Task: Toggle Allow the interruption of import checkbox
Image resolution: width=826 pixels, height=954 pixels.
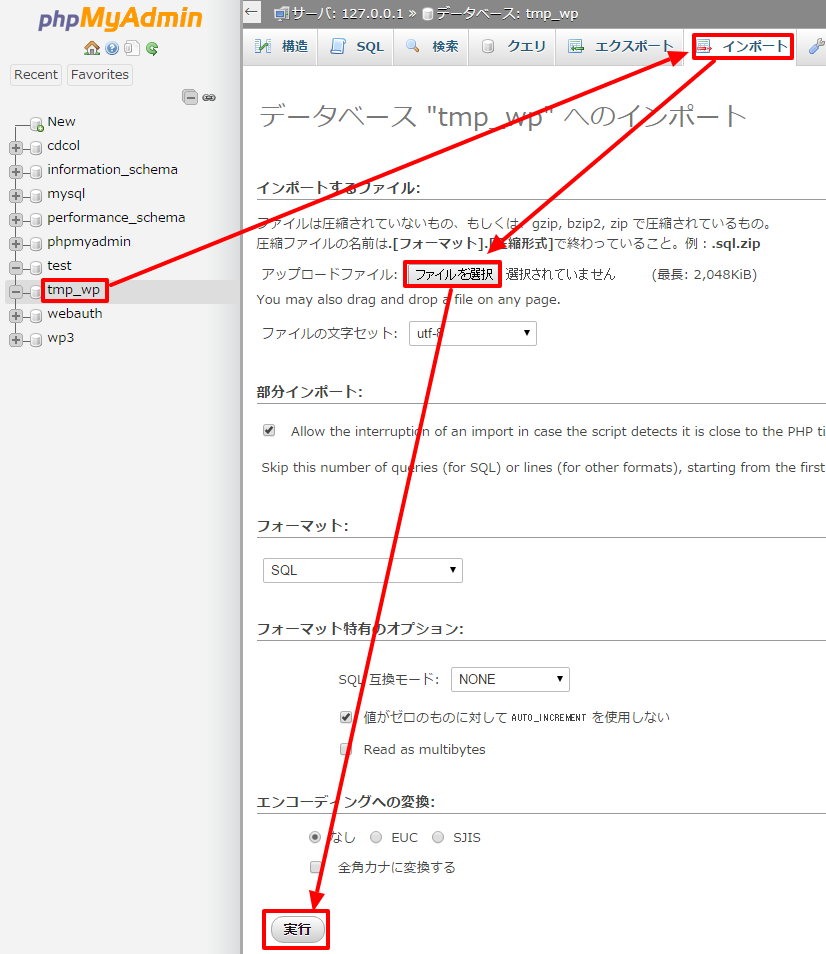Action: pyautogui.click(x=269, y=430)
